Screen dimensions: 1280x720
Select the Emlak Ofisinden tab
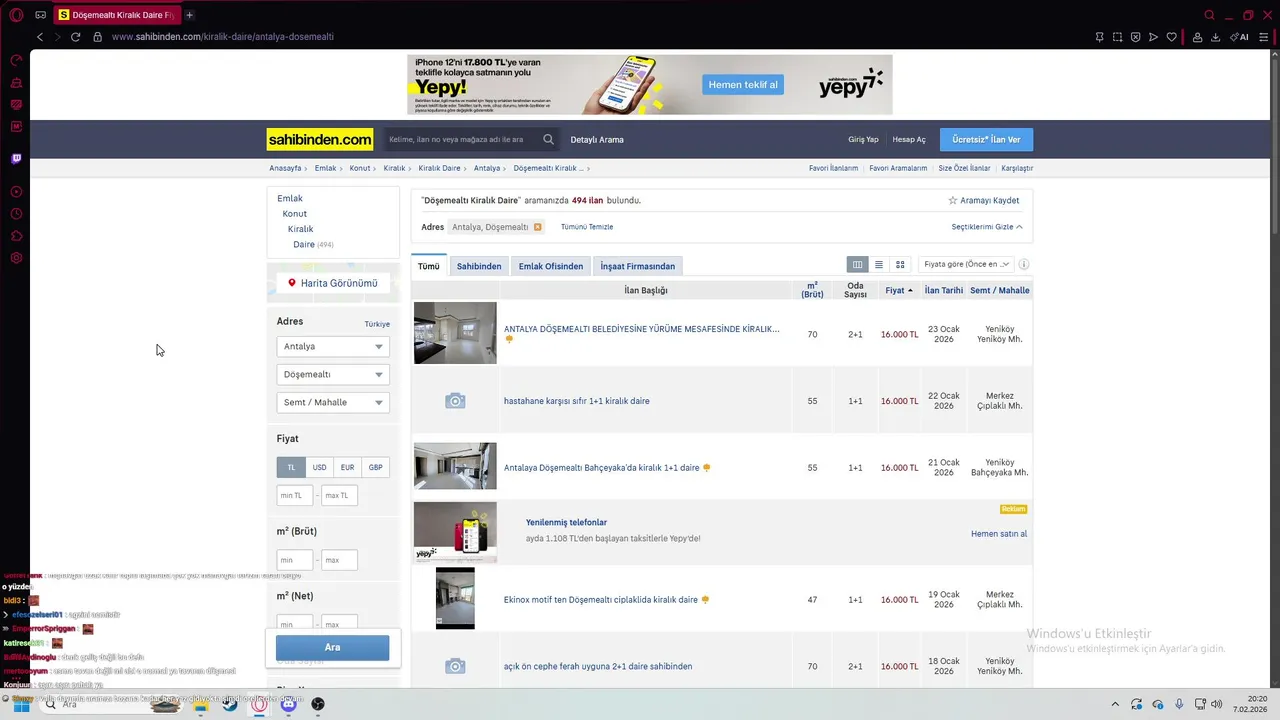[x=551, y=267]
